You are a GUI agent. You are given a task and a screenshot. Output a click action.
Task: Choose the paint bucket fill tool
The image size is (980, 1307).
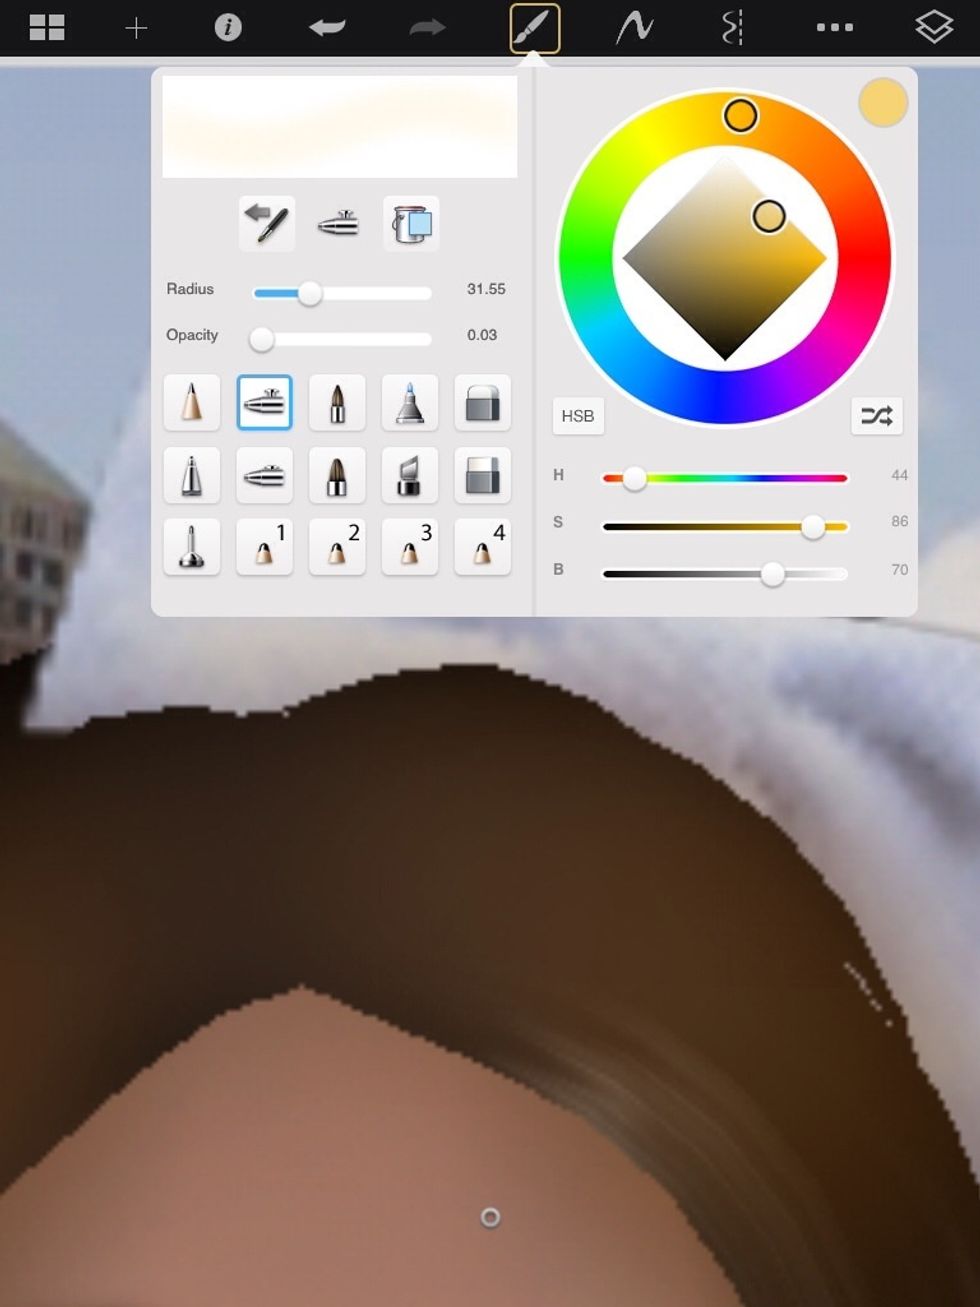coord(411,224)
